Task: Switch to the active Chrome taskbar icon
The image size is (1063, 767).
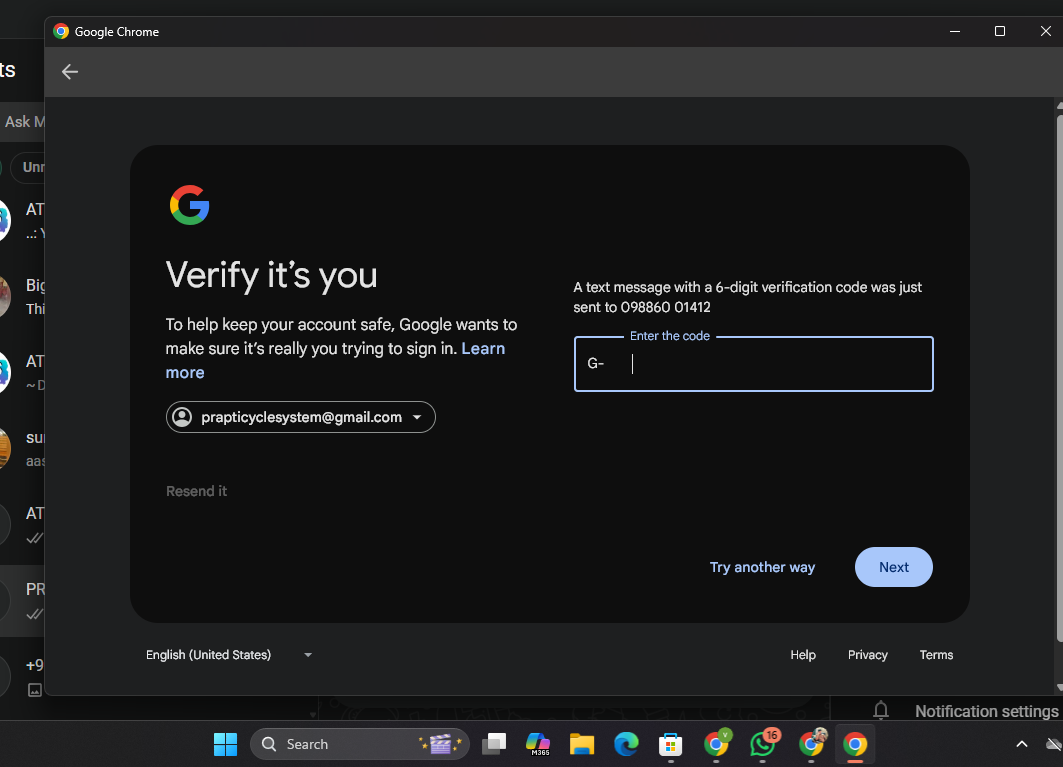Action: click(x=855, y=744)
